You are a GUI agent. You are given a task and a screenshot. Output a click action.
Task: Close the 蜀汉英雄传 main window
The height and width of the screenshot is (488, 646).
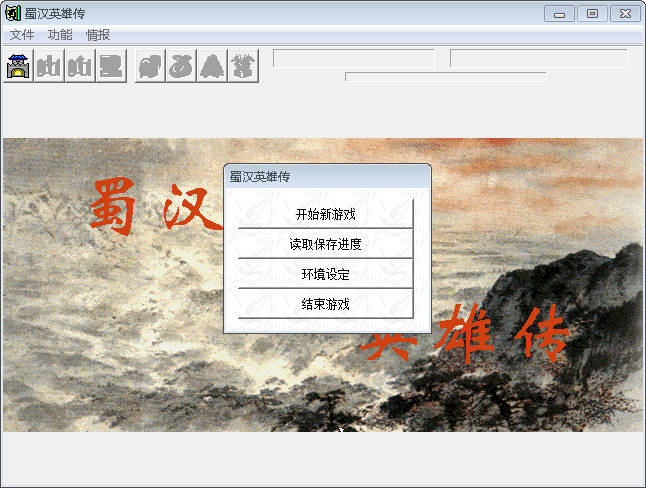tap(625, 14)
